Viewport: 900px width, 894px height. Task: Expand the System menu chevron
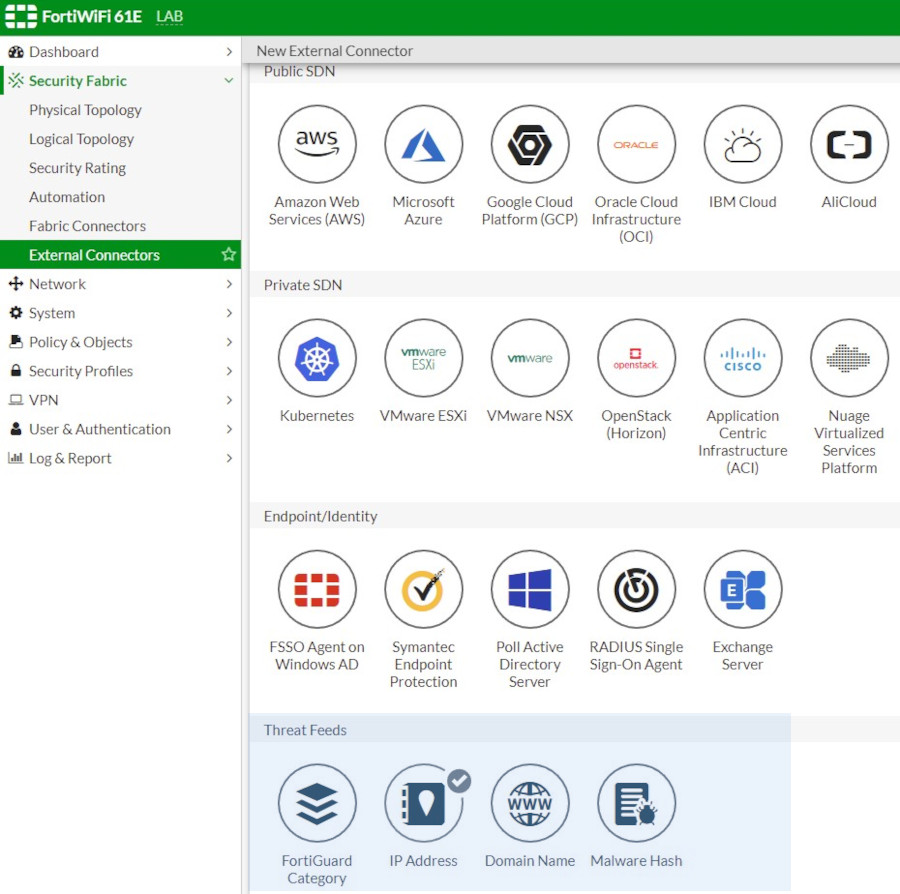coord(229,313)
